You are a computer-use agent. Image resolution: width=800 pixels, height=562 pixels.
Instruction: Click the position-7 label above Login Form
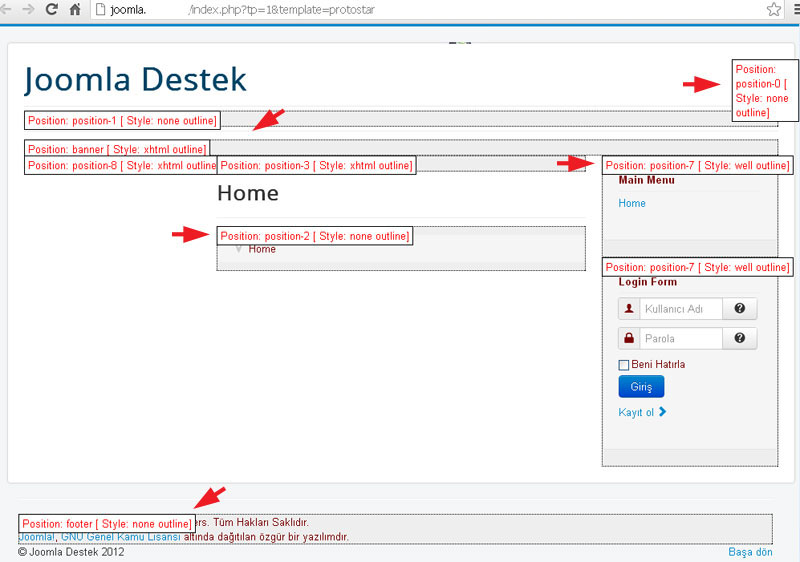697,267
